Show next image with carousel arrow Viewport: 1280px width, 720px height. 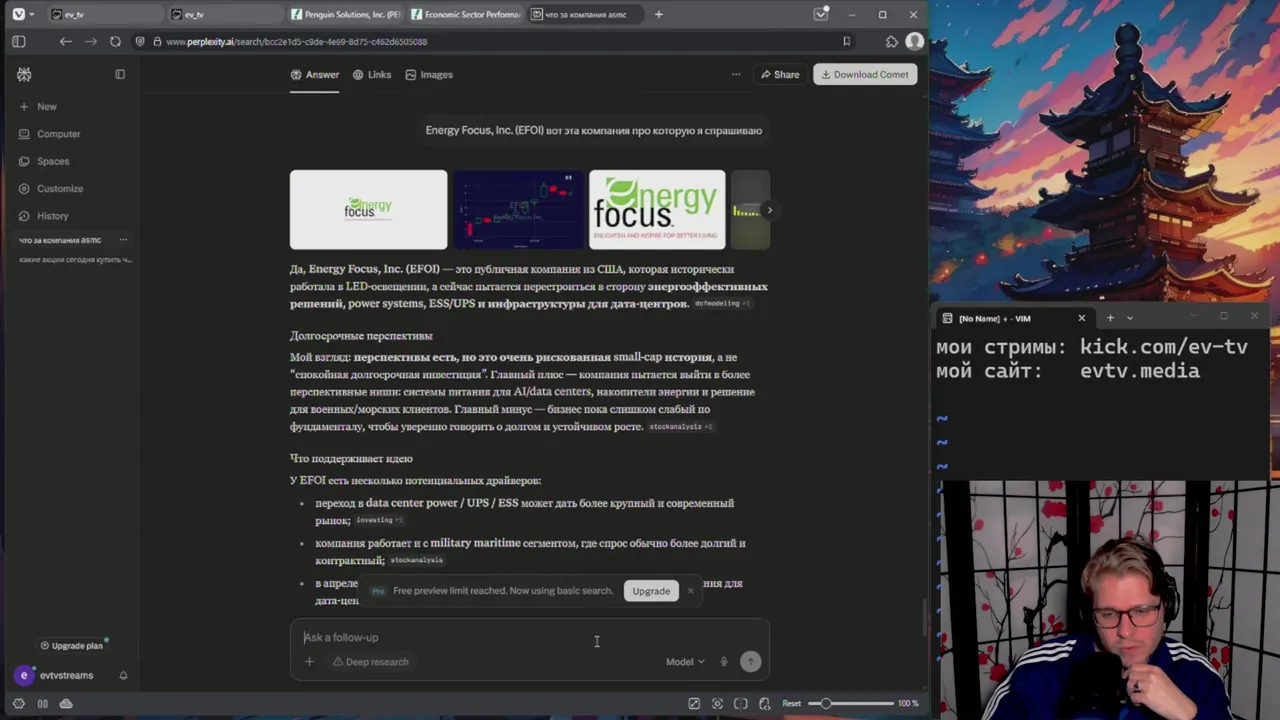click(768, 210)
